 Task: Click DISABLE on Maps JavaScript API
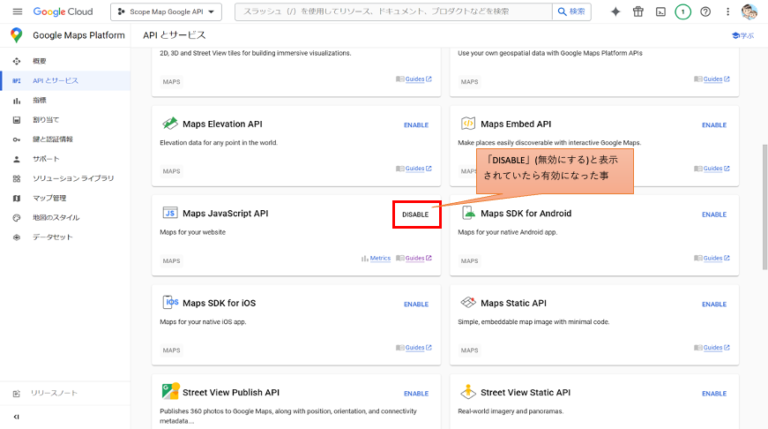pos(415,214)
